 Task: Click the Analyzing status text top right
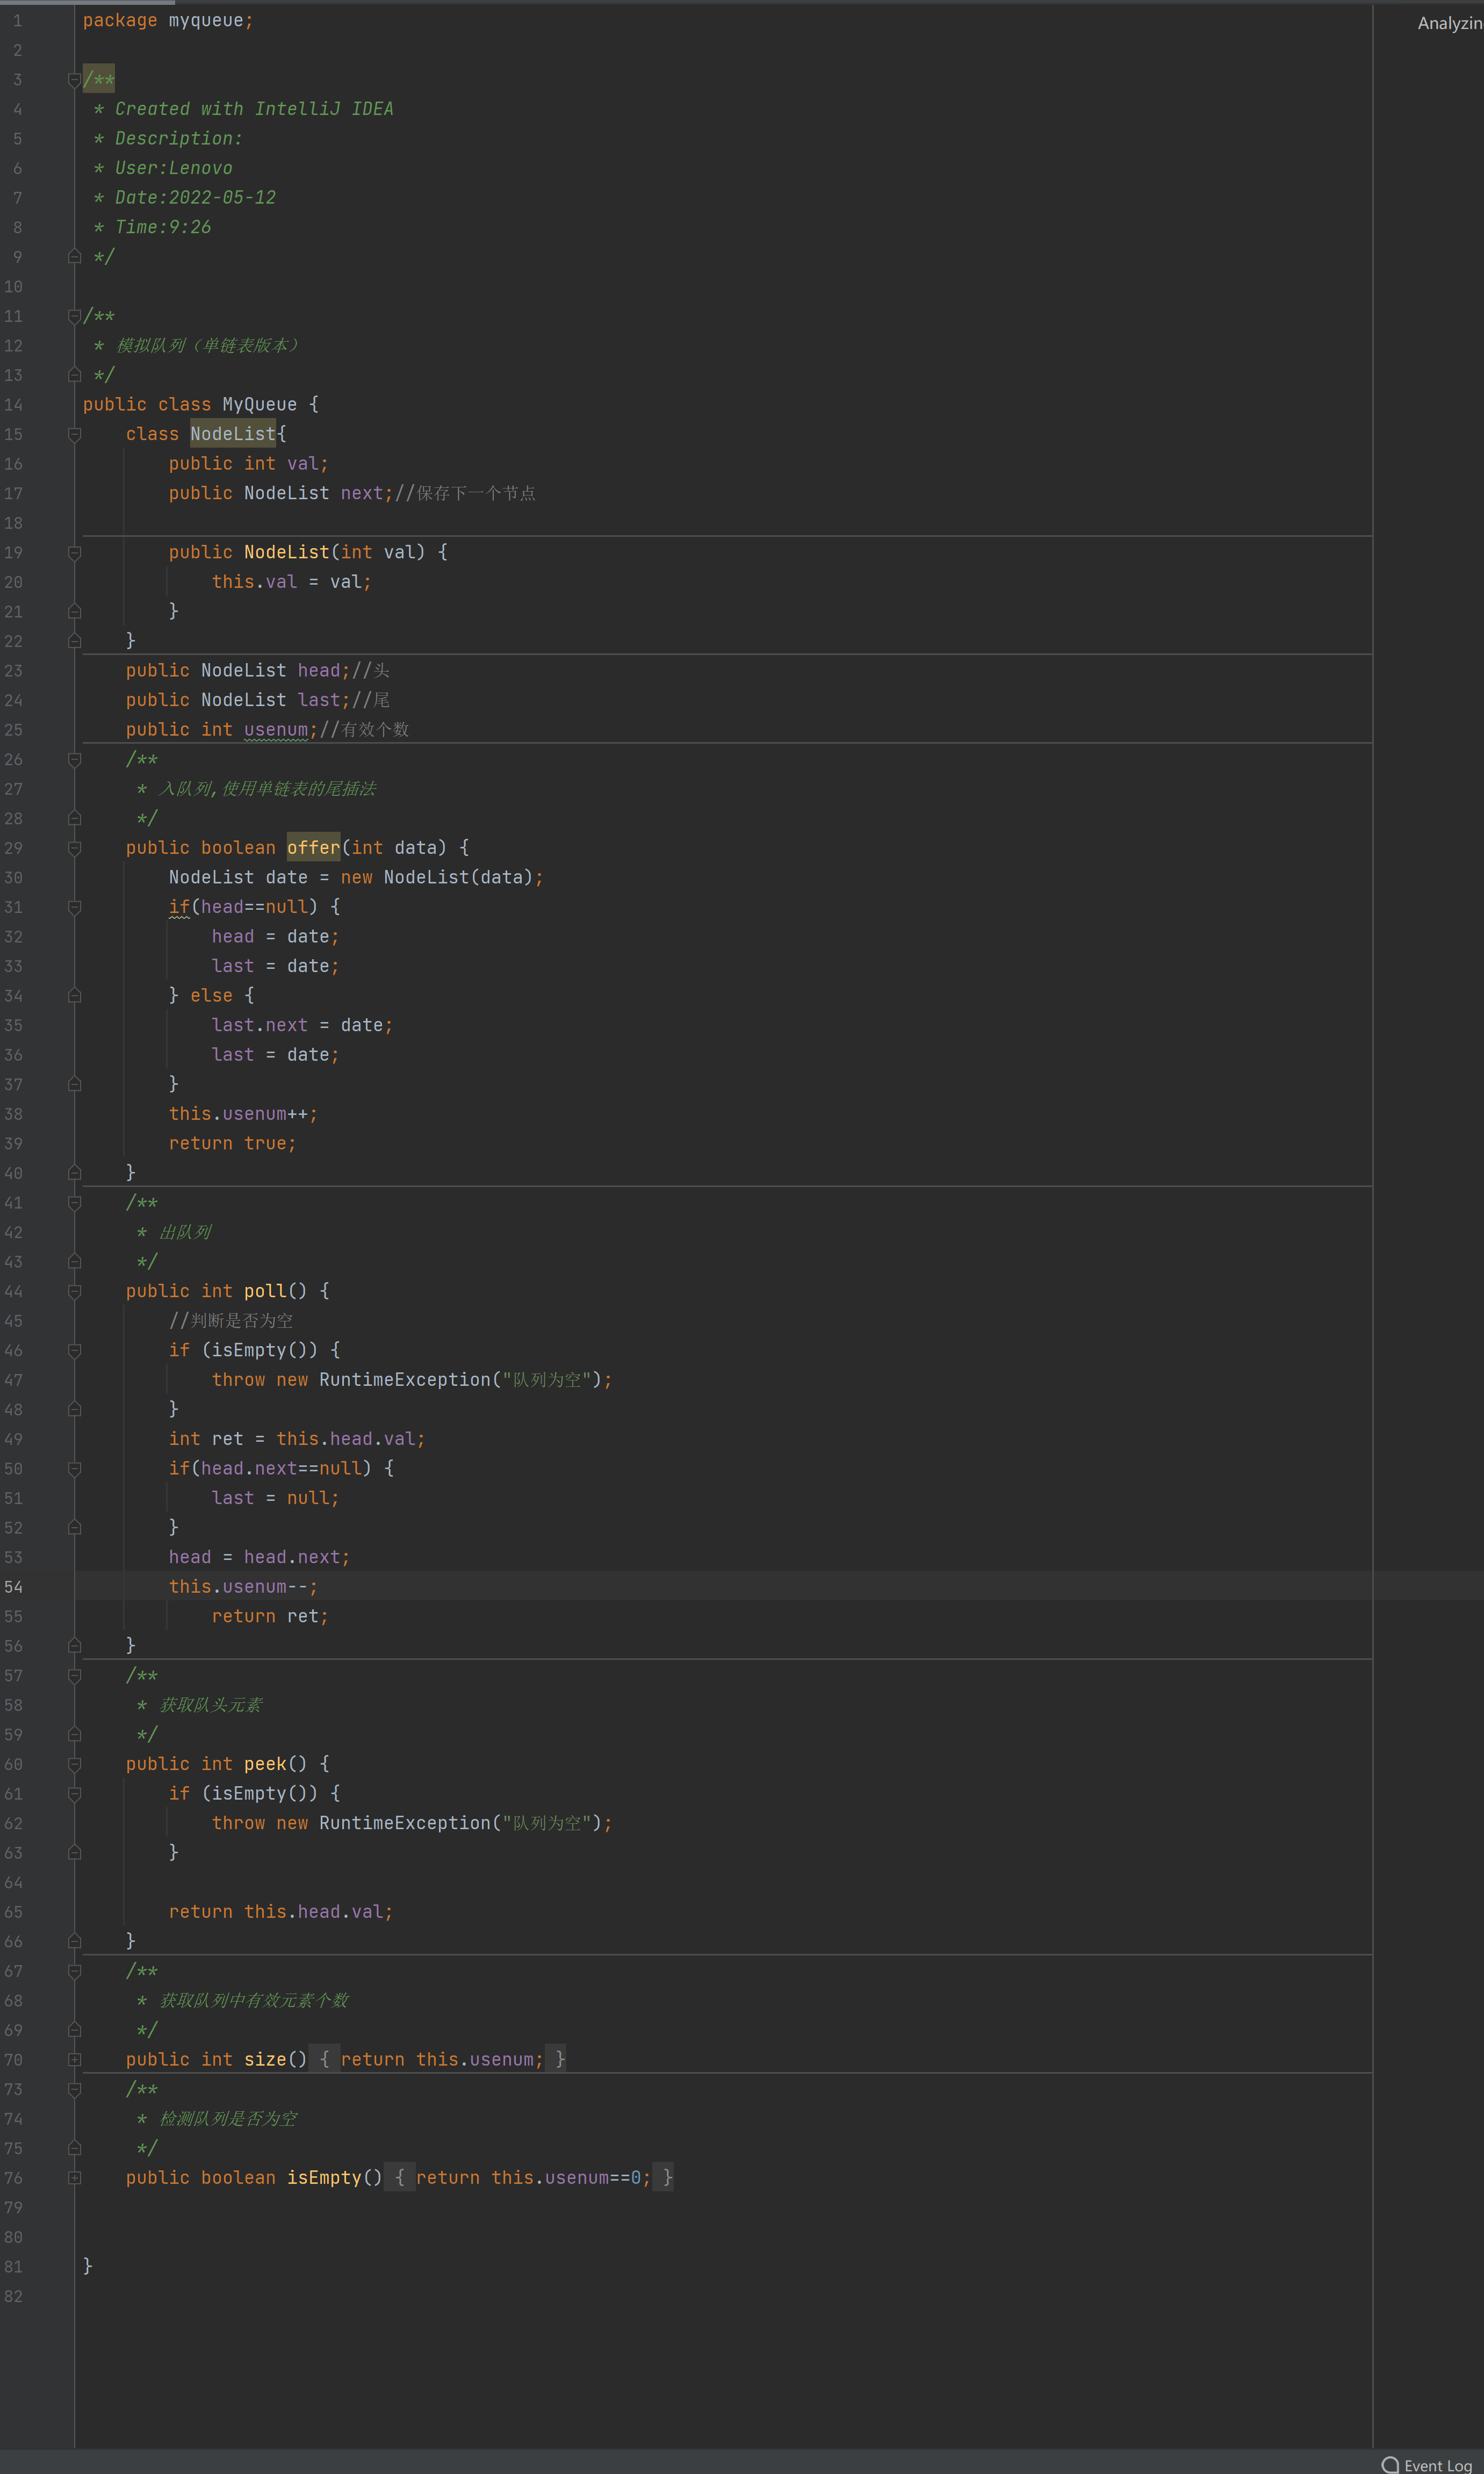coord(1449,23)
